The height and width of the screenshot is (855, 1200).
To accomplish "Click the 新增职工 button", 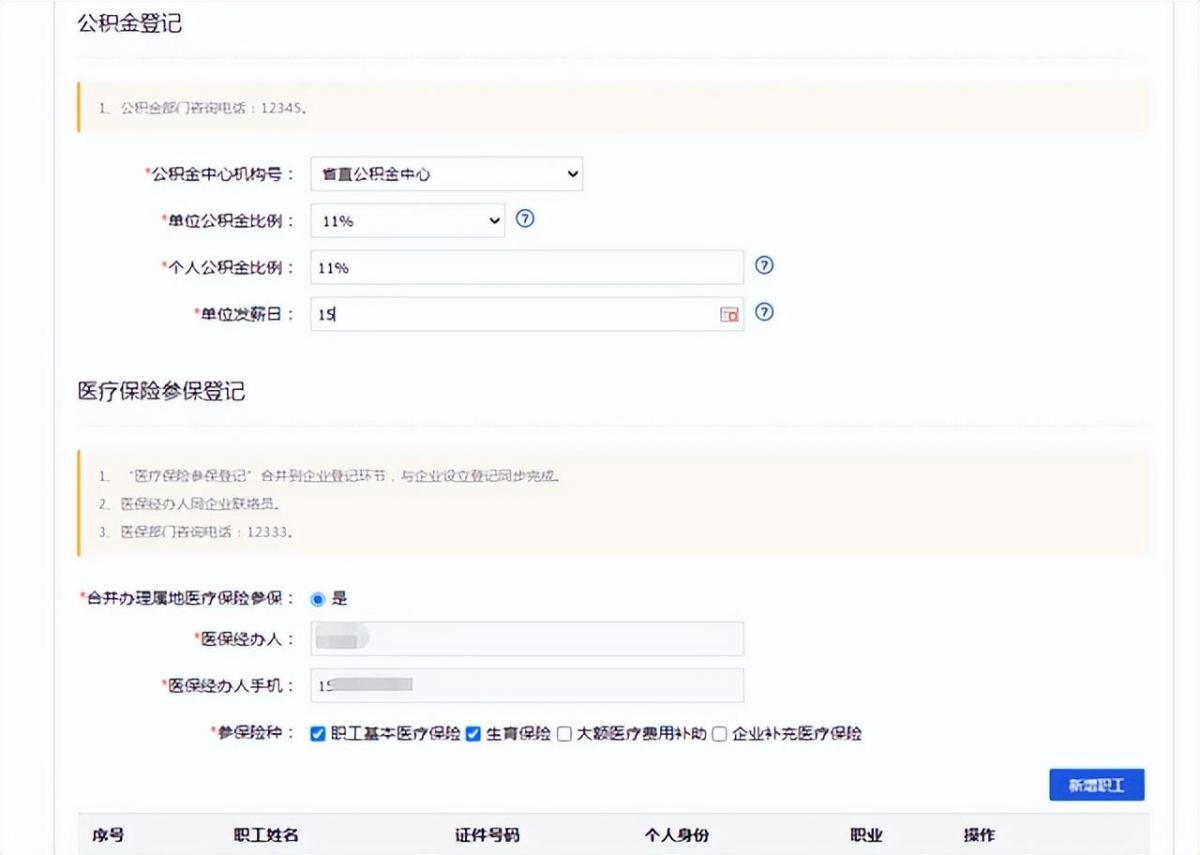I will [1097, 785].
